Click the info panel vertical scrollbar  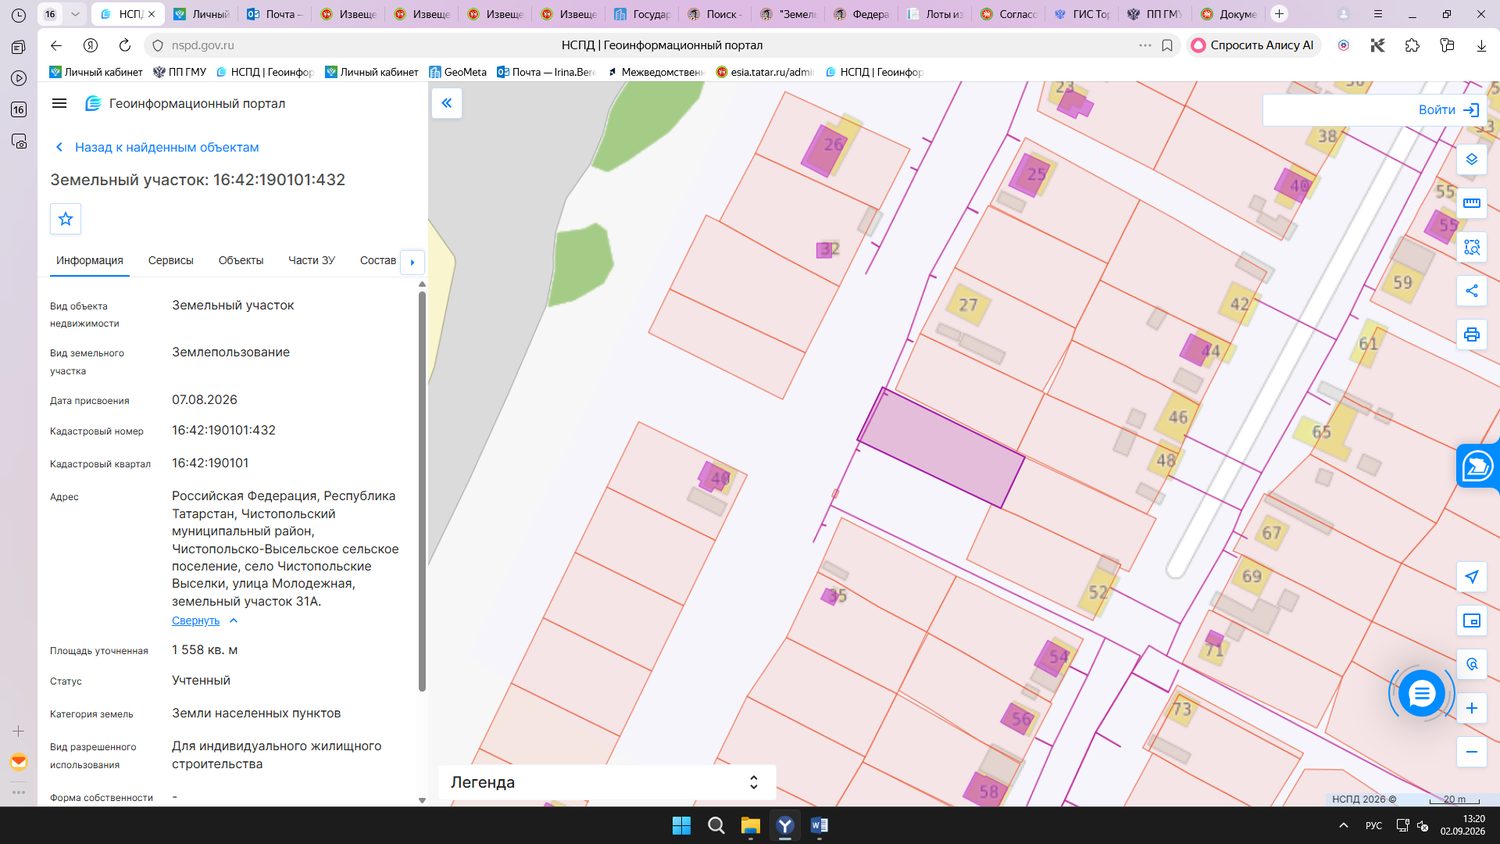click(x=422, y=490)
